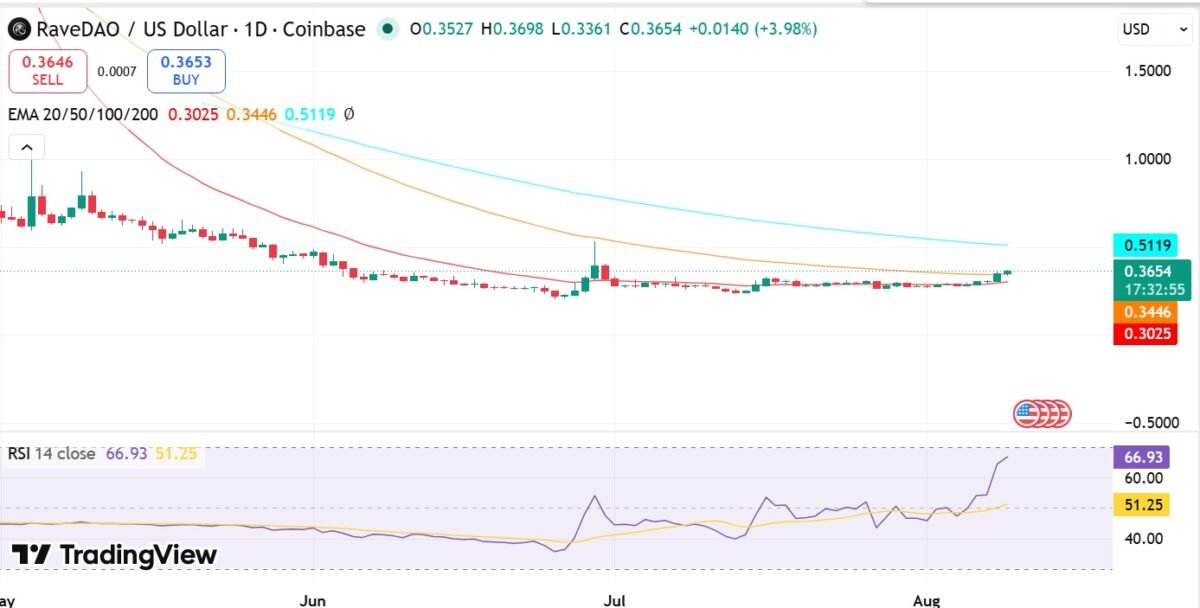The width and height of the screenshot is (1200, 608).
Task: Click the O0.3527 open value in header
Action: (x=443, y=30)
